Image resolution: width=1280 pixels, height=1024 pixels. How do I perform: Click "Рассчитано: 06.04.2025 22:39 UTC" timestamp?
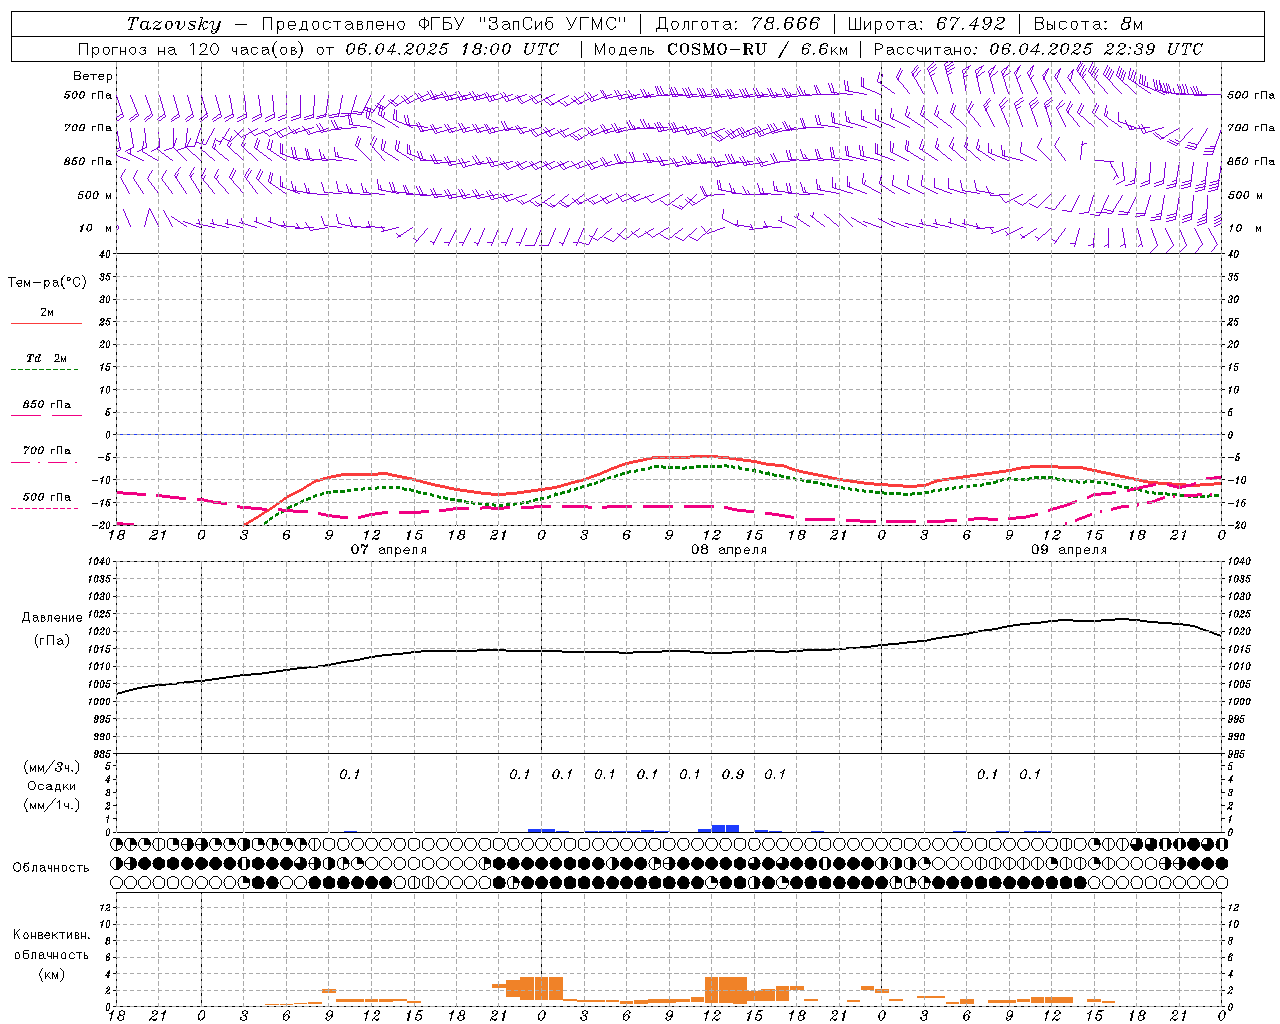point(1038,49)
